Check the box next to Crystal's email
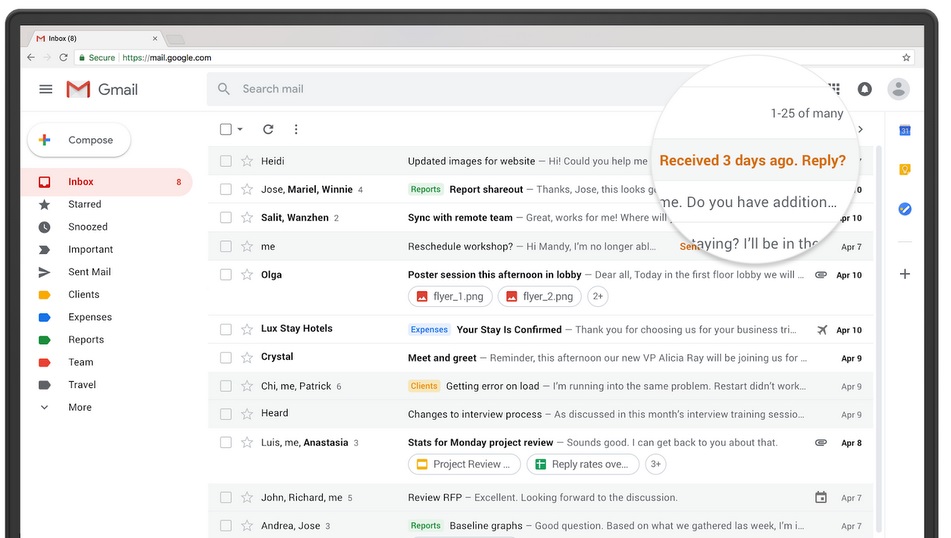Image resolution: width=951 pixels, height=538 pixels. [226, 357]
